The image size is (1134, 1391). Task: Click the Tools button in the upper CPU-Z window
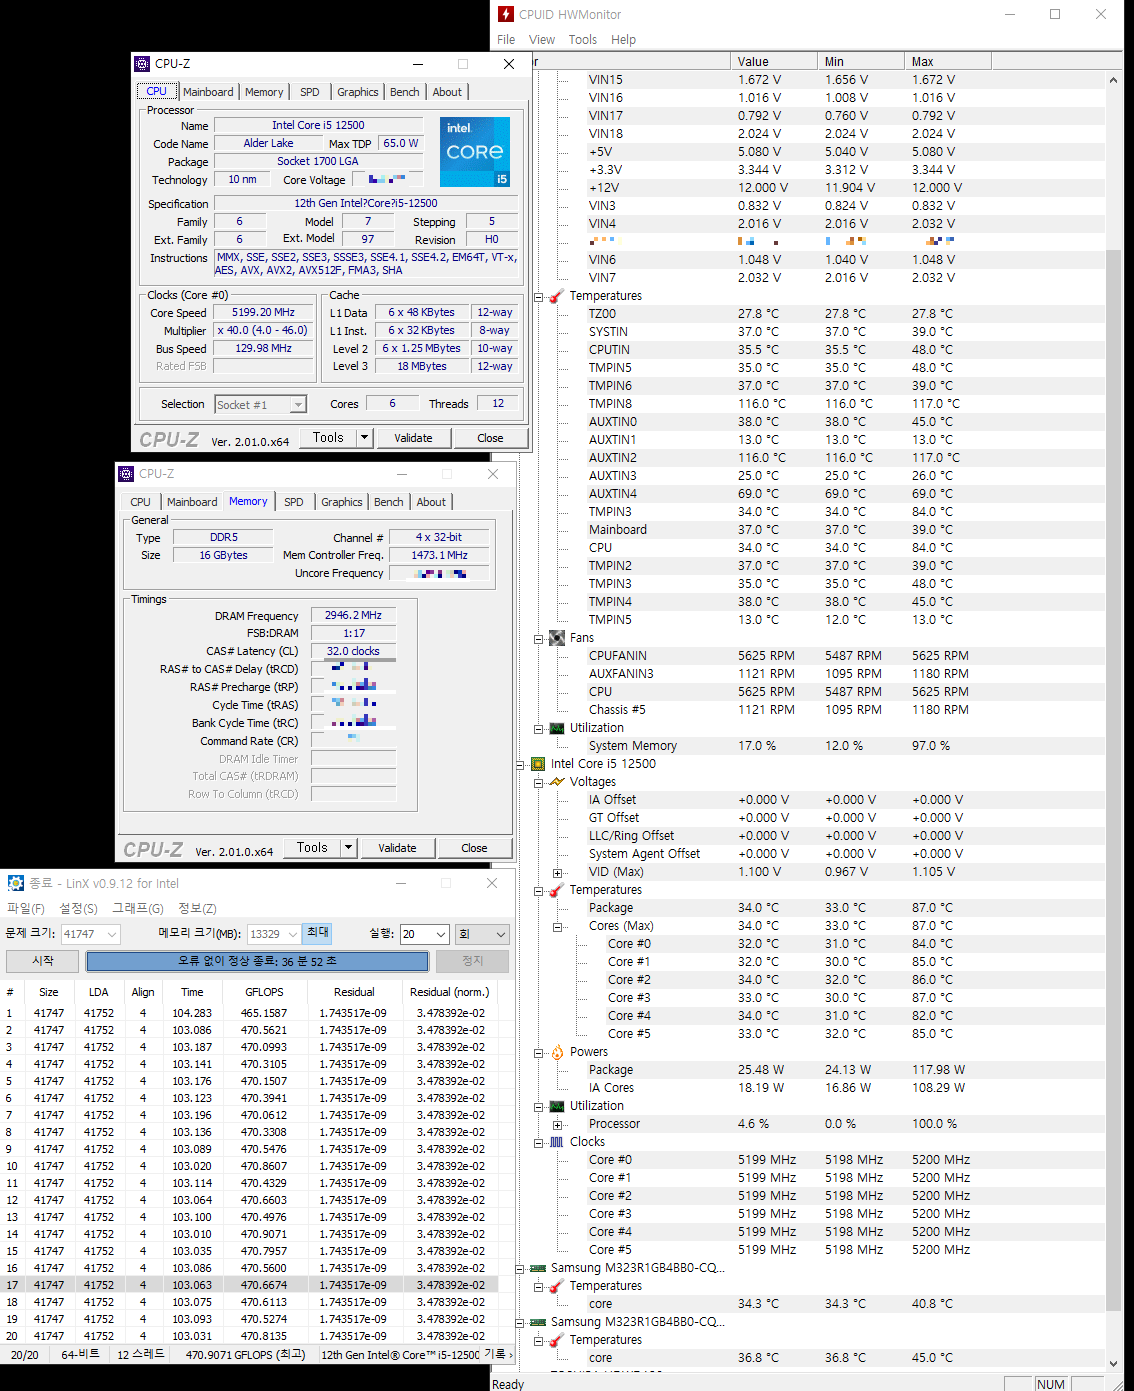pyautogui.click(x=328, y=438)
